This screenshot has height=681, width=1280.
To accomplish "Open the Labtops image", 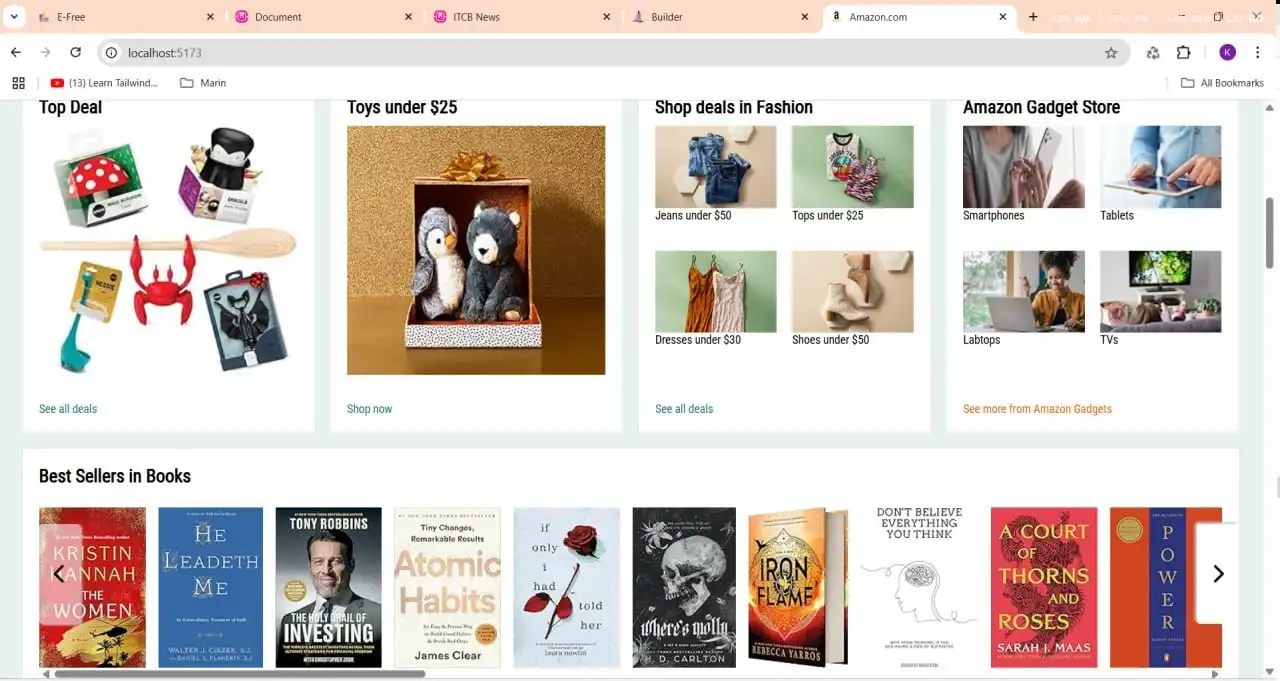I will (x=1023, y=291).
